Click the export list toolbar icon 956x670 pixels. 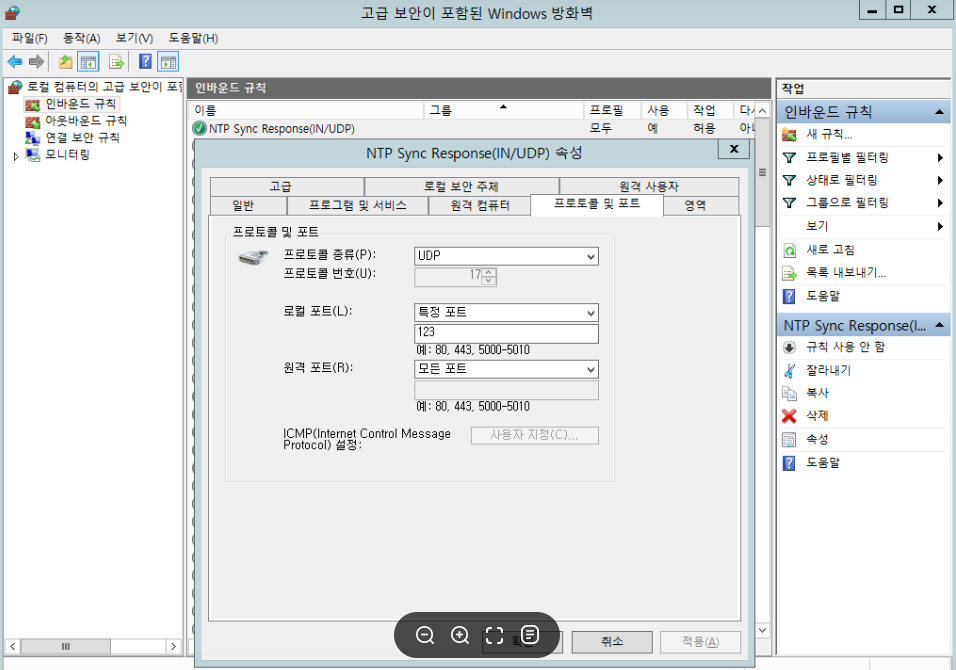[x=116, y=62]
